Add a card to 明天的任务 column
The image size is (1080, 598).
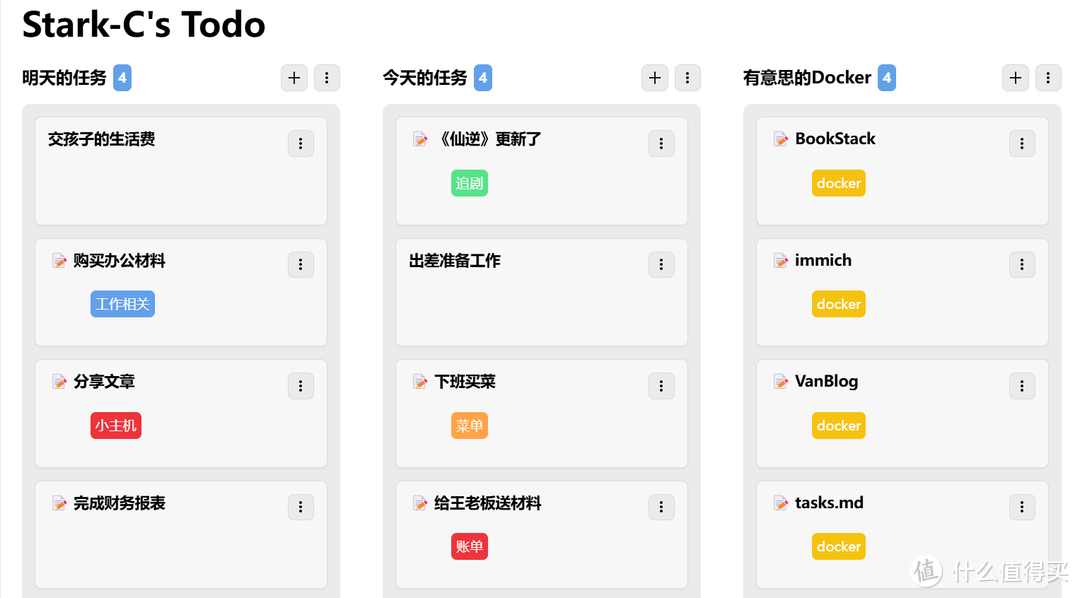click(293, 78)
